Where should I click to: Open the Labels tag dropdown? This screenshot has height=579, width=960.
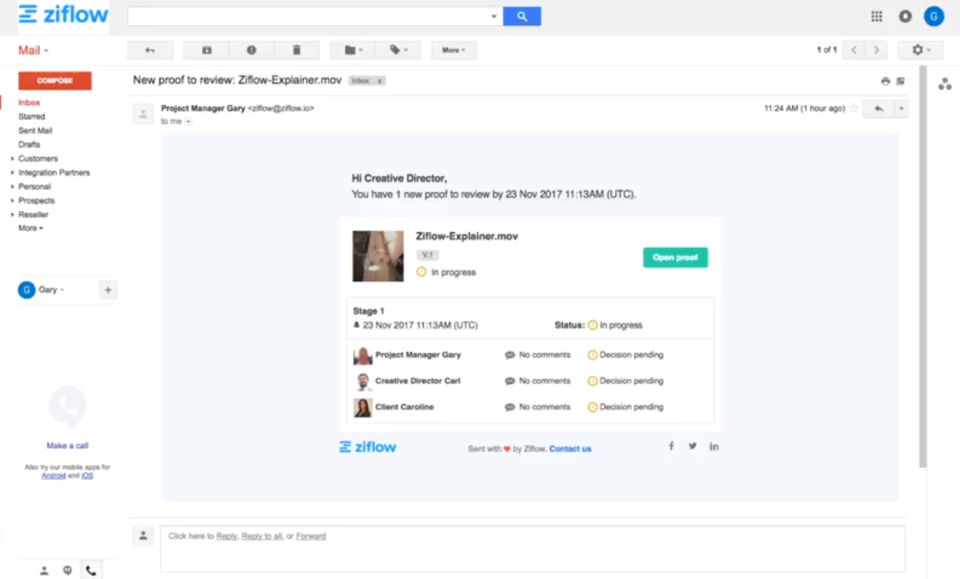[x=399, y=50]
